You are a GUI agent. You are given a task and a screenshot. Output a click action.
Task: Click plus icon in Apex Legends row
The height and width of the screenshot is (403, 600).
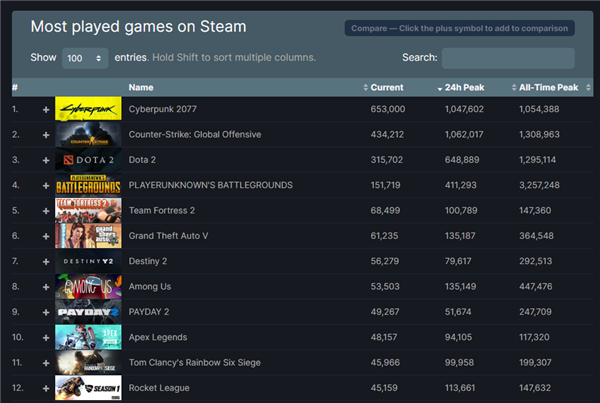coord(46,338)
